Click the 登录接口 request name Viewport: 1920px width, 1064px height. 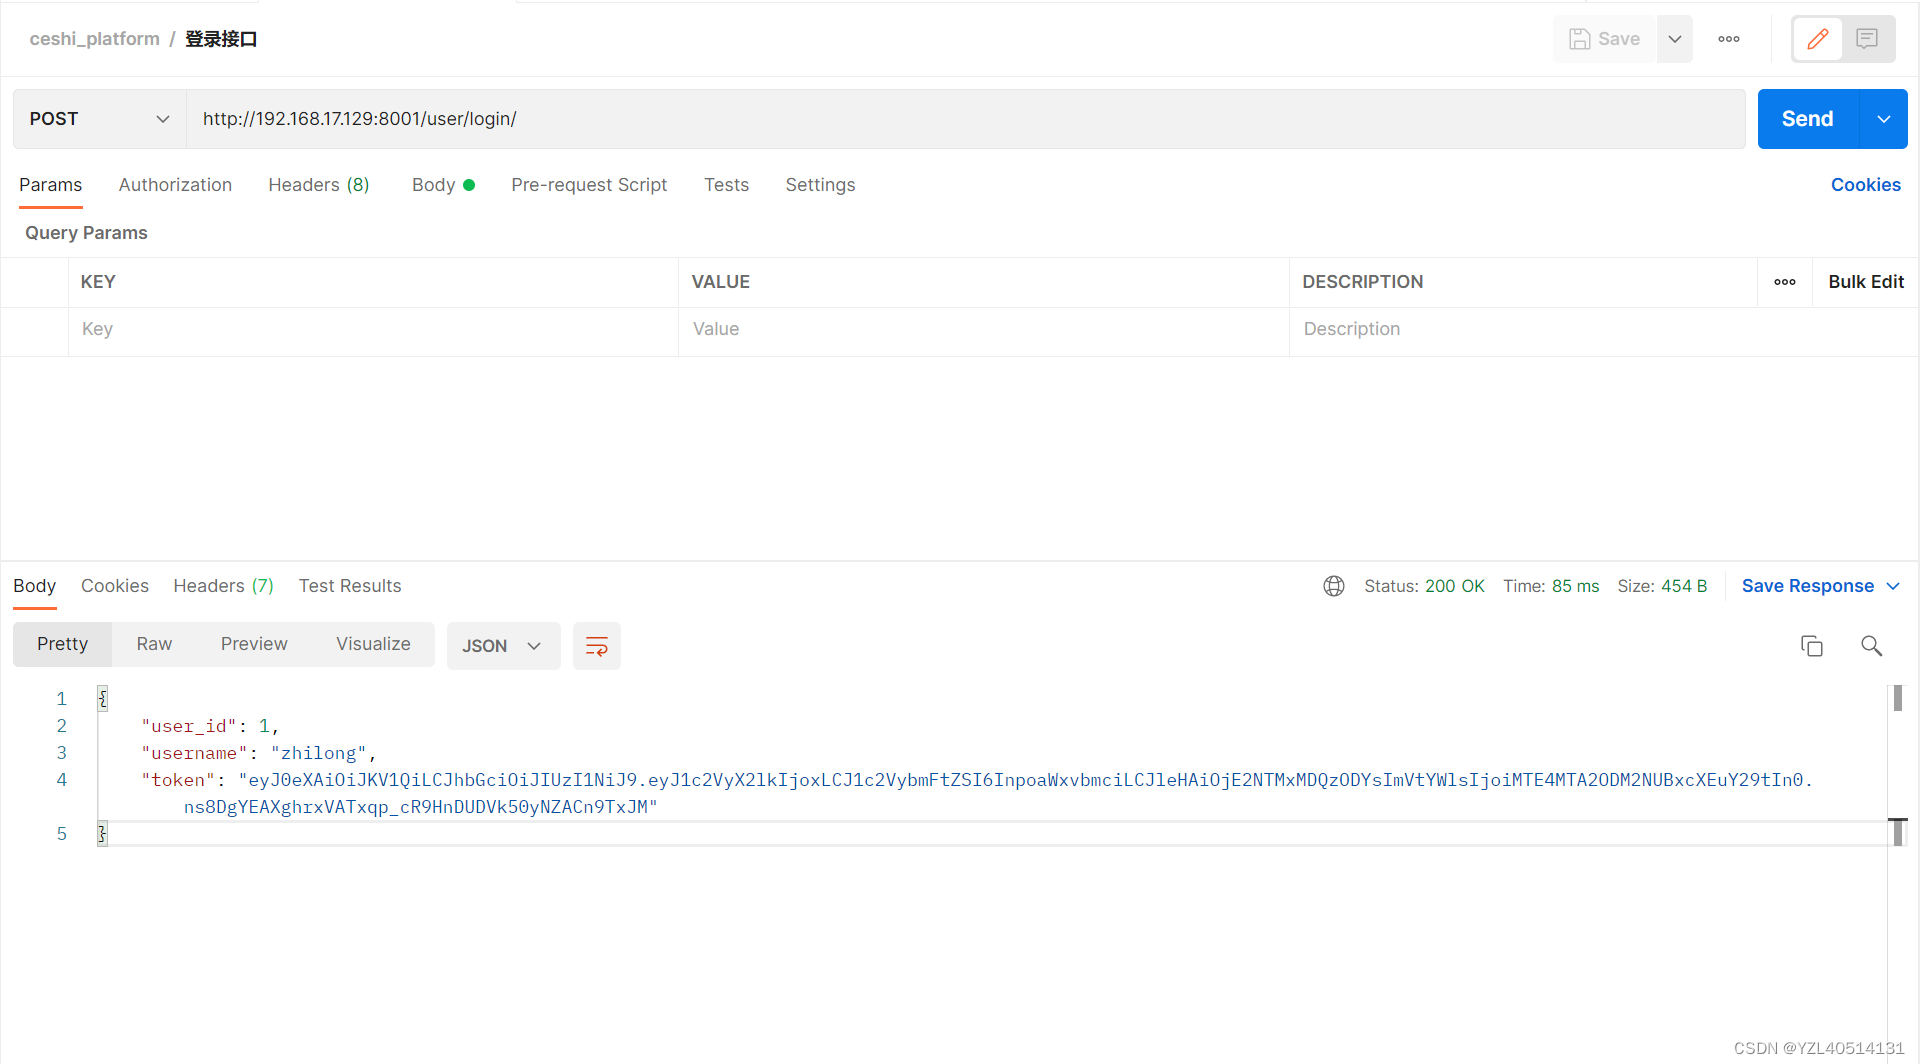[x=221, y=39]
